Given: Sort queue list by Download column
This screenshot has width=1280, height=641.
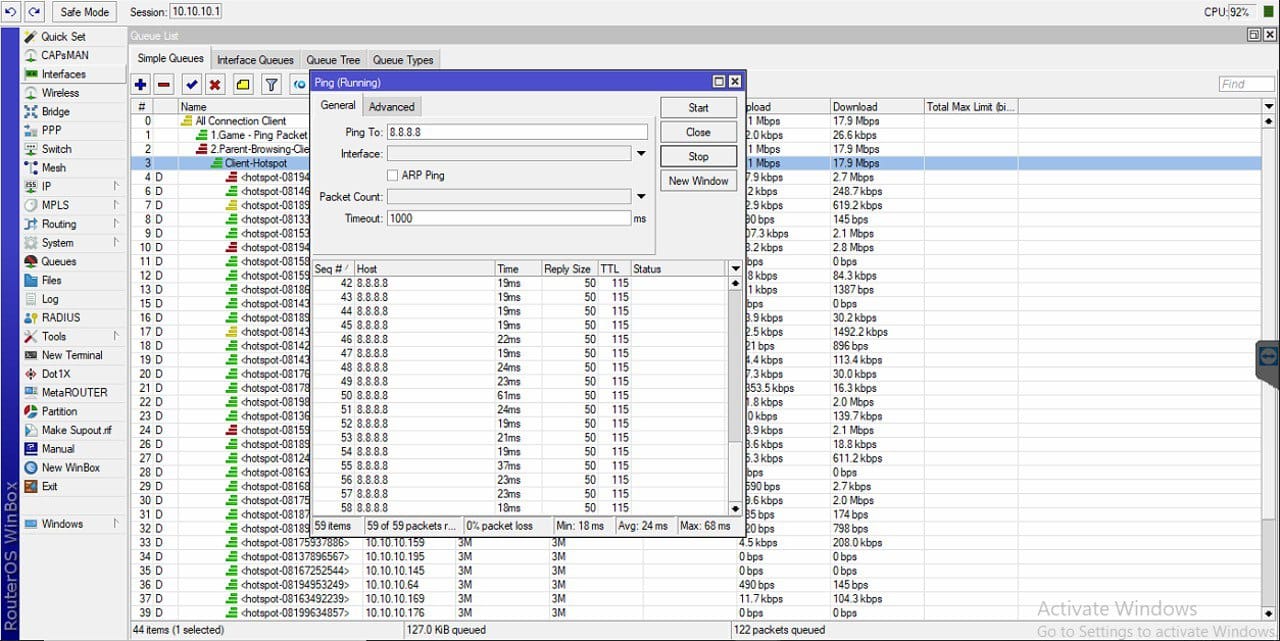Looking at the screenshot, I should click(876, 106).
